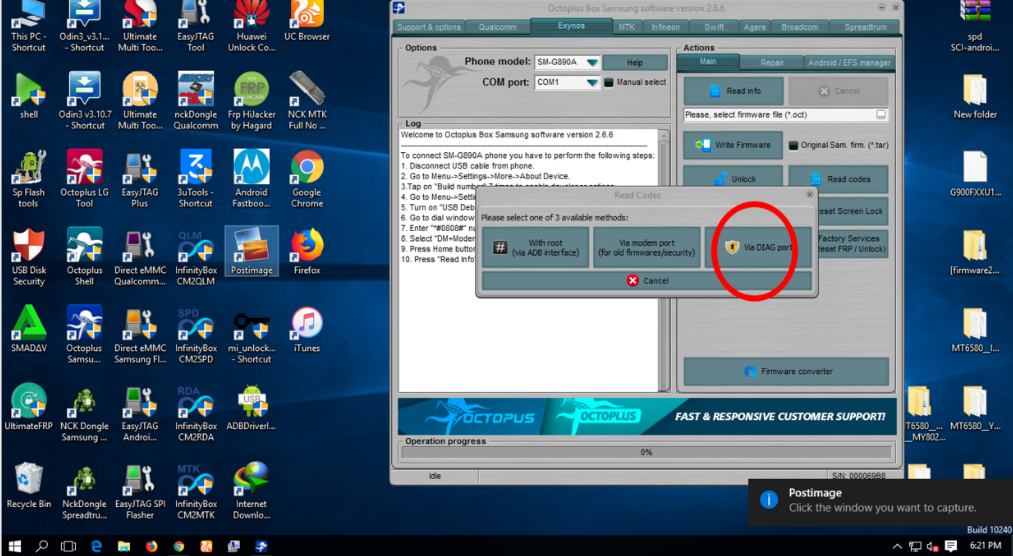The height and width of the screenshot is (556, 1013).
Task: Choose Via DIAG port method
Action: (x=758, y=247)
